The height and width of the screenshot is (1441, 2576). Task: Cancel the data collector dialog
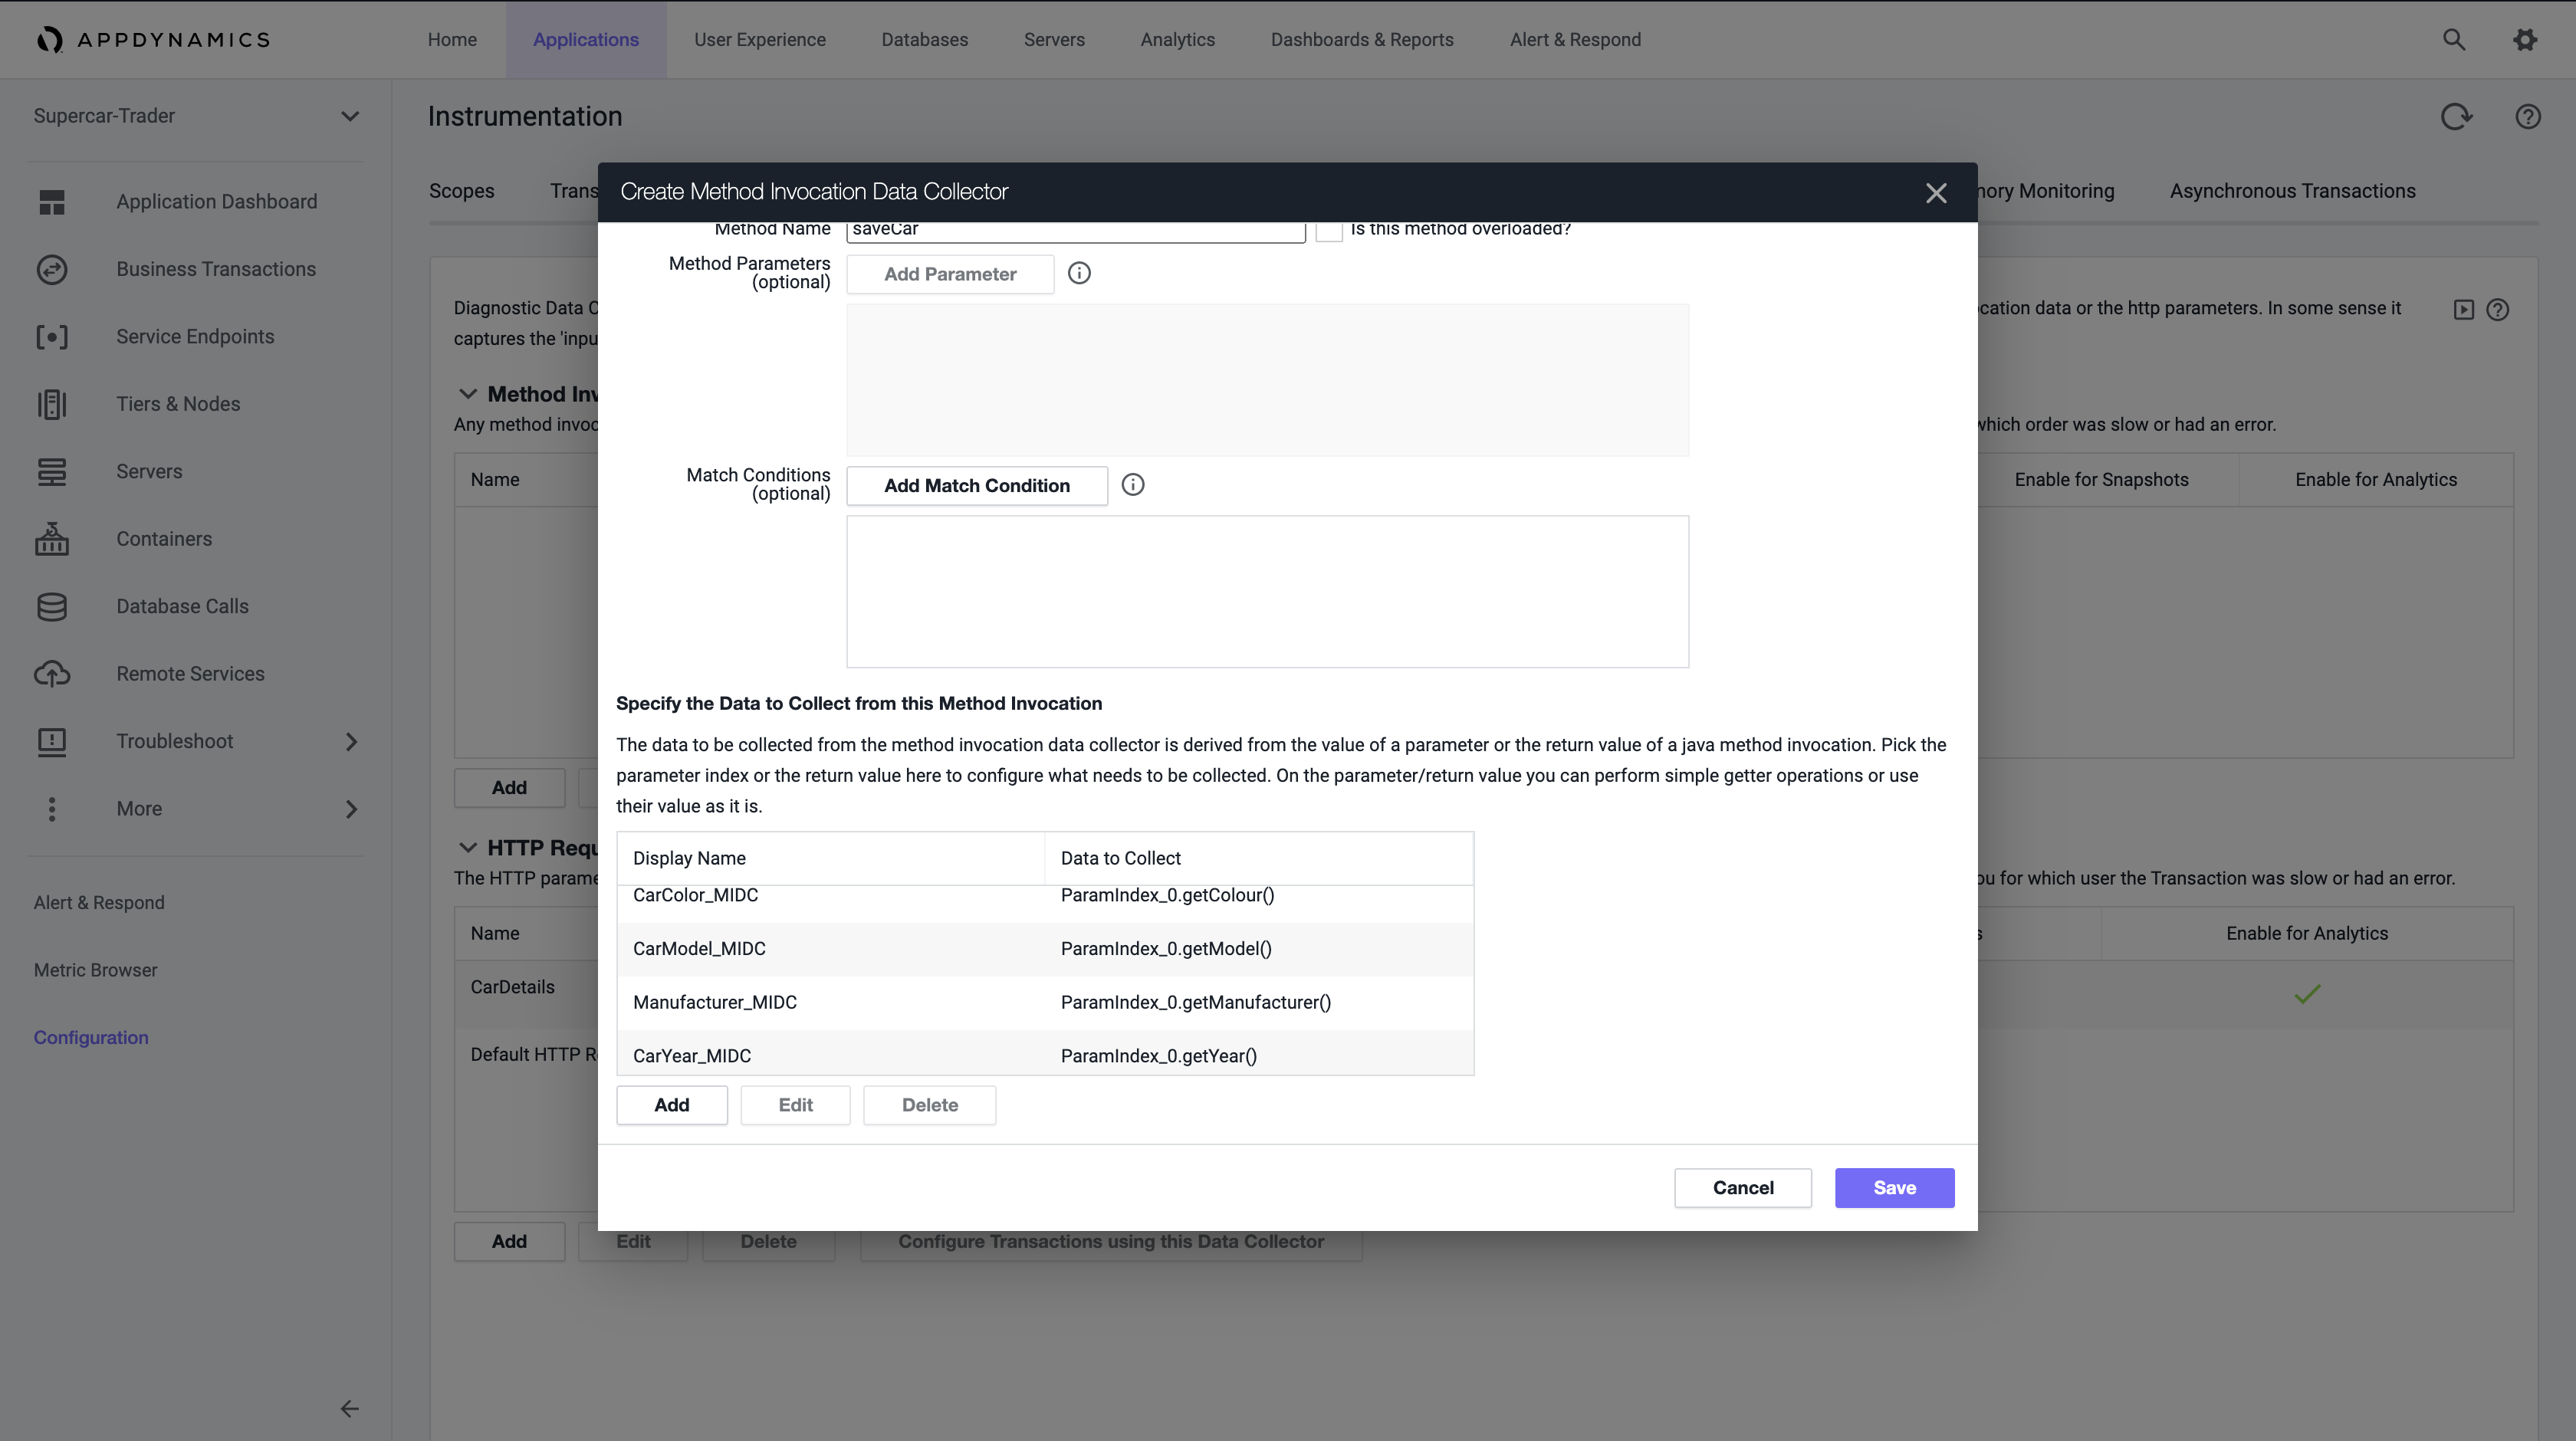point(1743,1188)
